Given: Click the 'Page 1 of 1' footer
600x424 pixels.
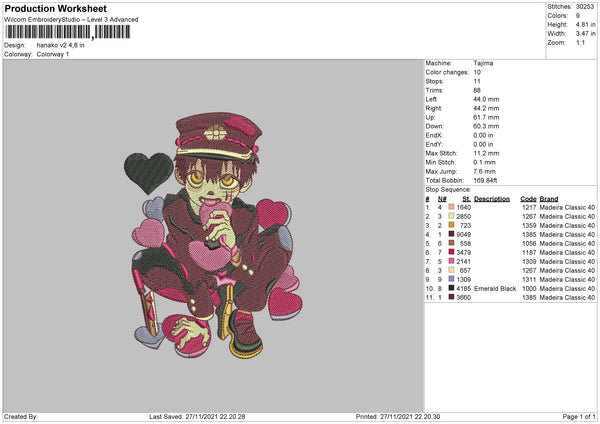Looking at the screenshot, I should (x=579, y=416).
